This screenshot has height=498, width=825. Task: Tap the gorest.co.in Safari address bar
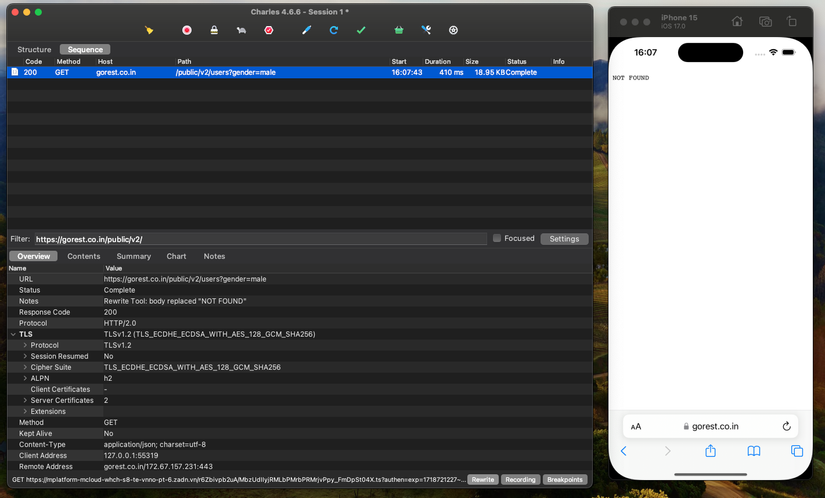[710, 426]
